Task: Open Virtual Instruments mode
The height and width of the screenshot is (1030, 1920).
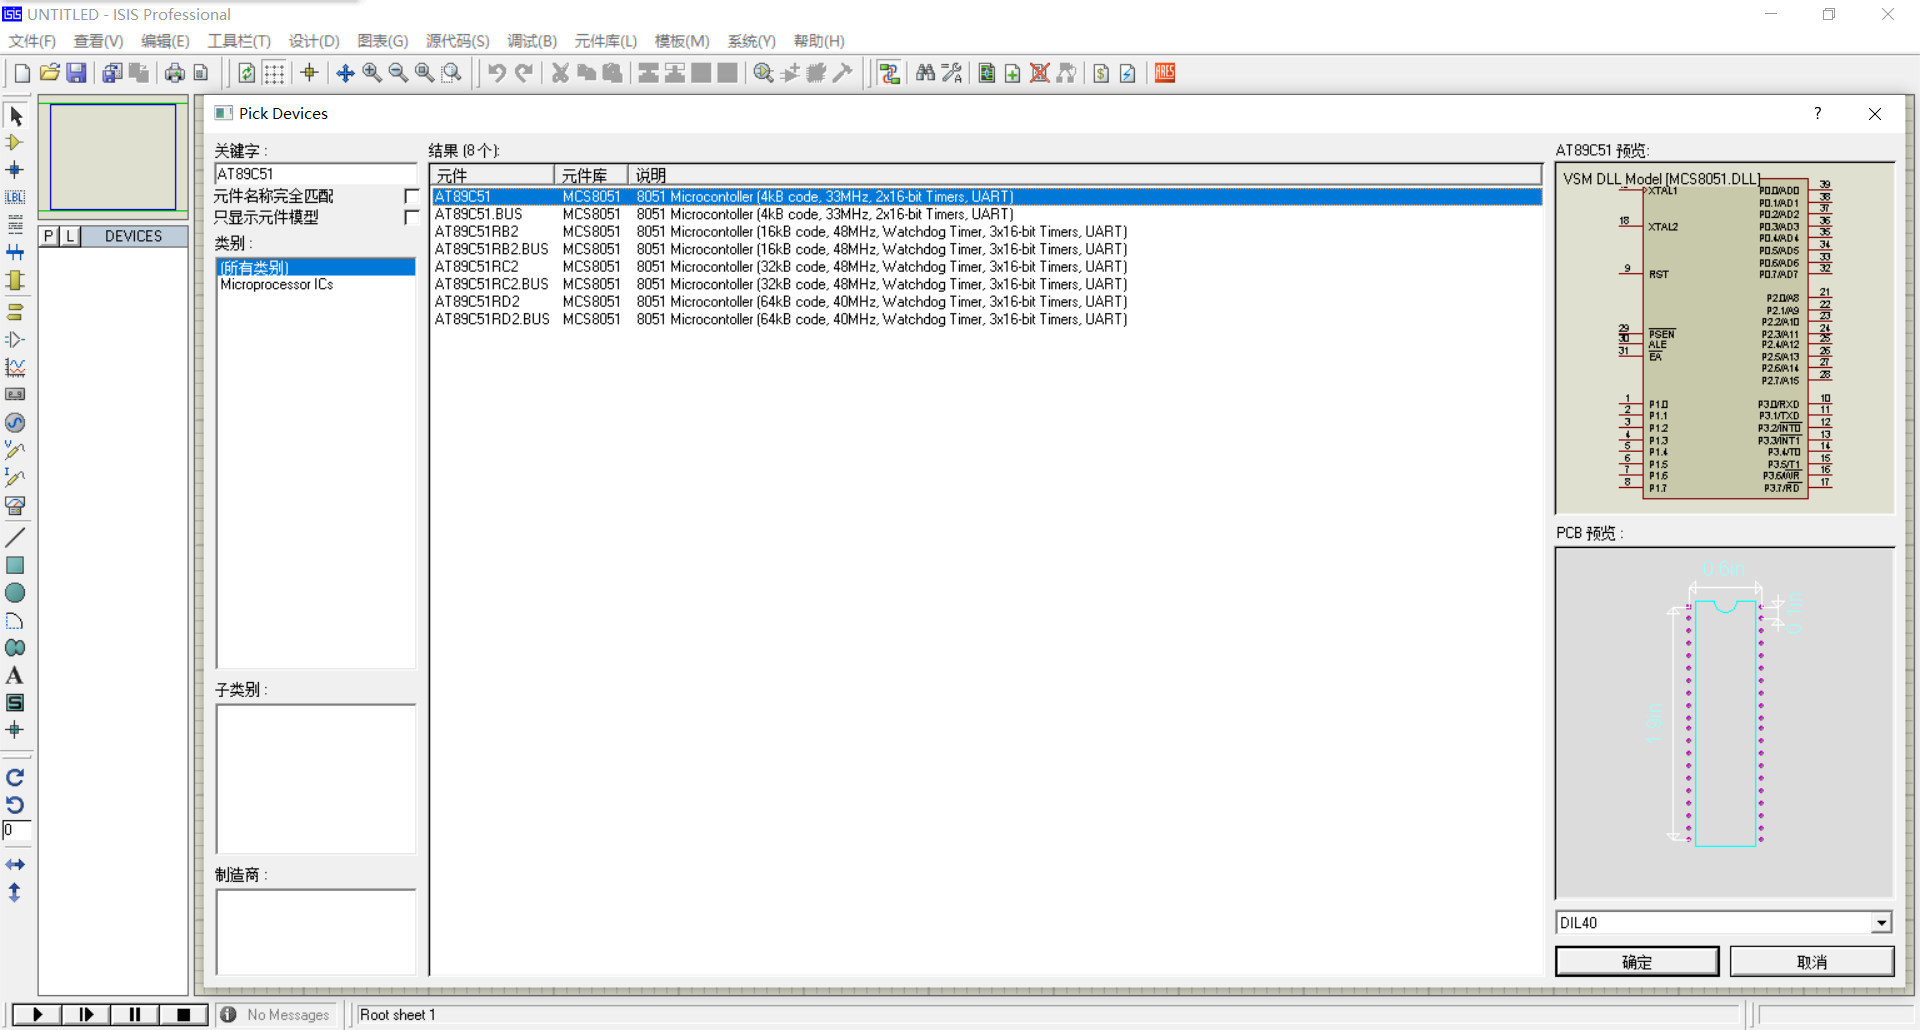Action: pyautogui.click(x=15, y=506)
